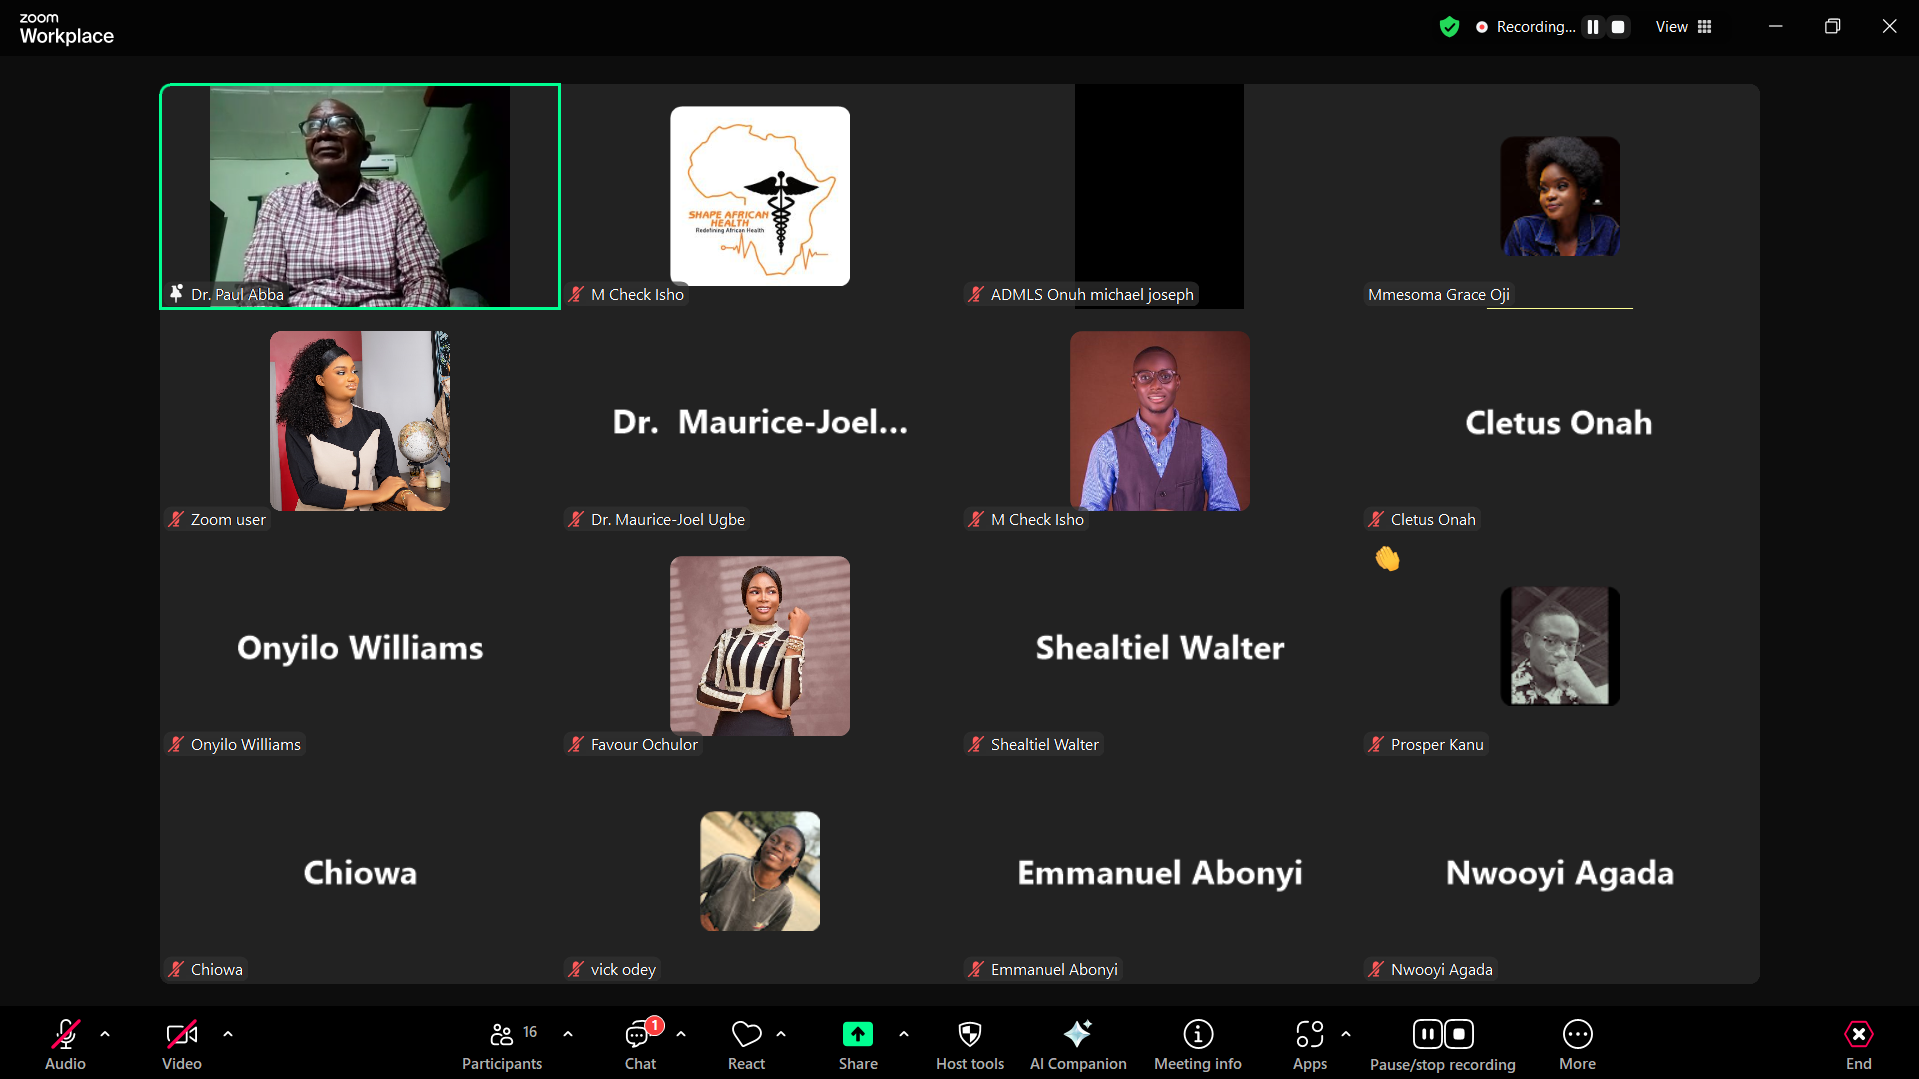This screenshot has height=1079, width=1919.
Task: Click the green Share screen button
Action: (857, 1035)
